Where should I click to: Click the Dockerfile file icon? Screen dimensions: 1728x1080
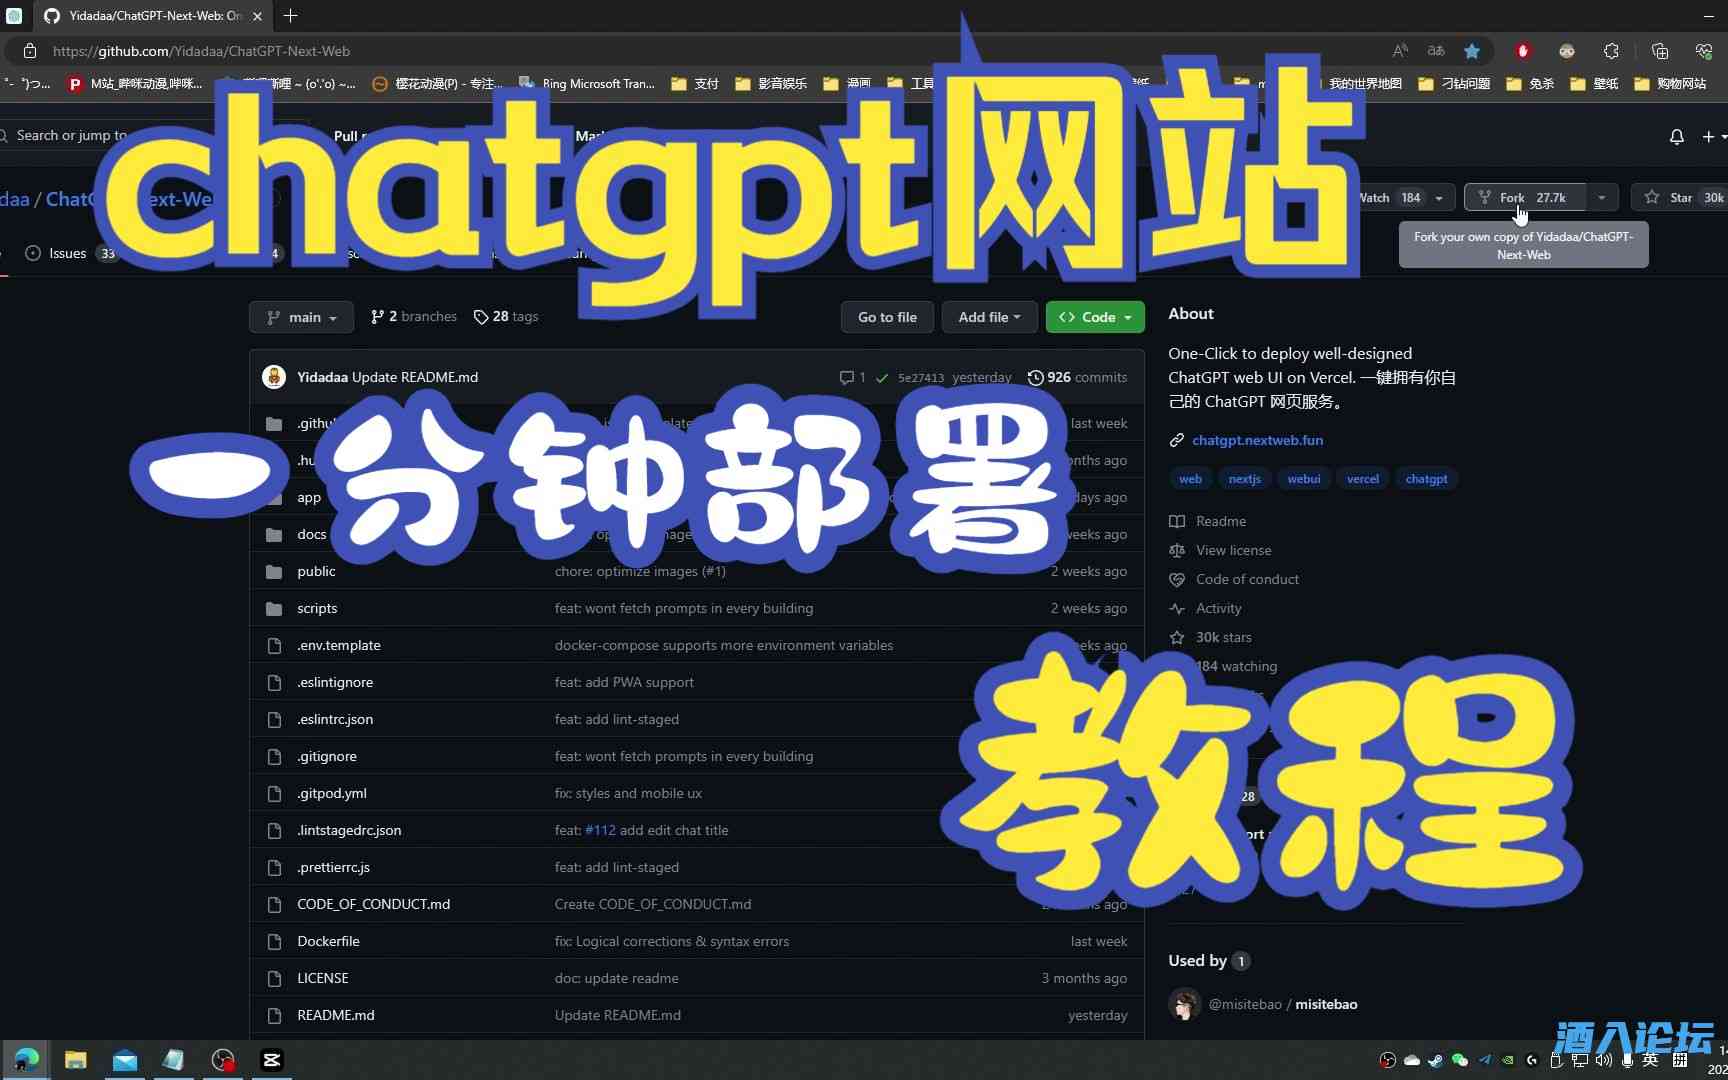click(274, 942)
